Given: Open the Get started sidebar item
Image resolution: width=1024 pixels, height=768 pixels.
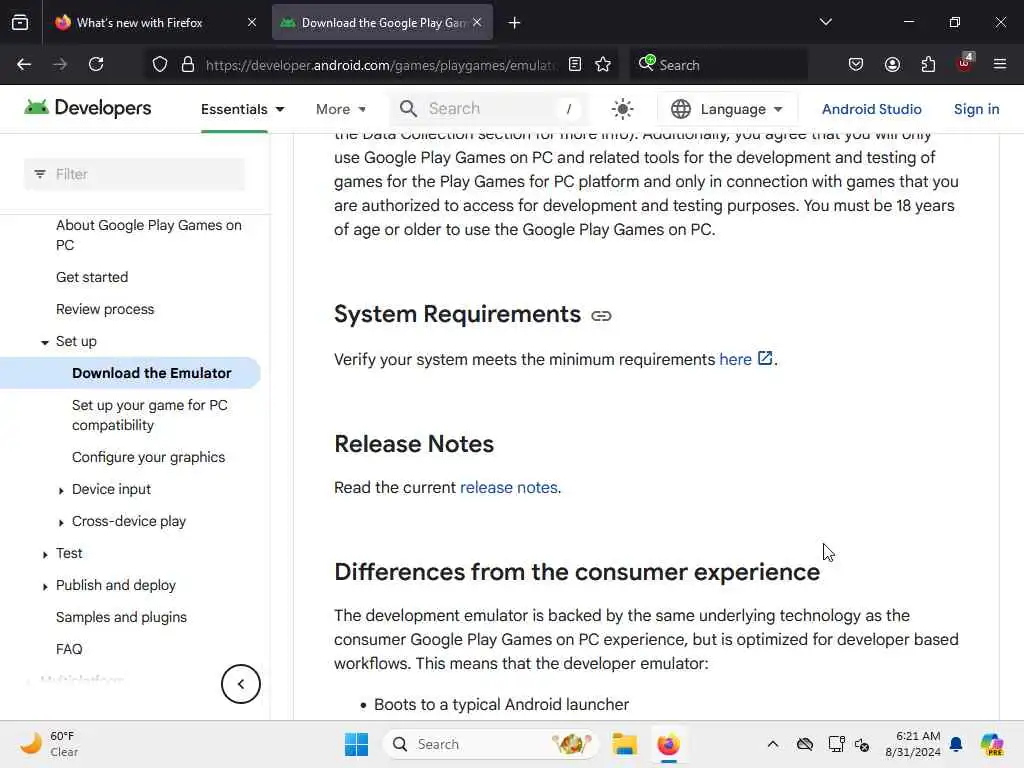Looking at the screenshot, I should pos(92,277).
